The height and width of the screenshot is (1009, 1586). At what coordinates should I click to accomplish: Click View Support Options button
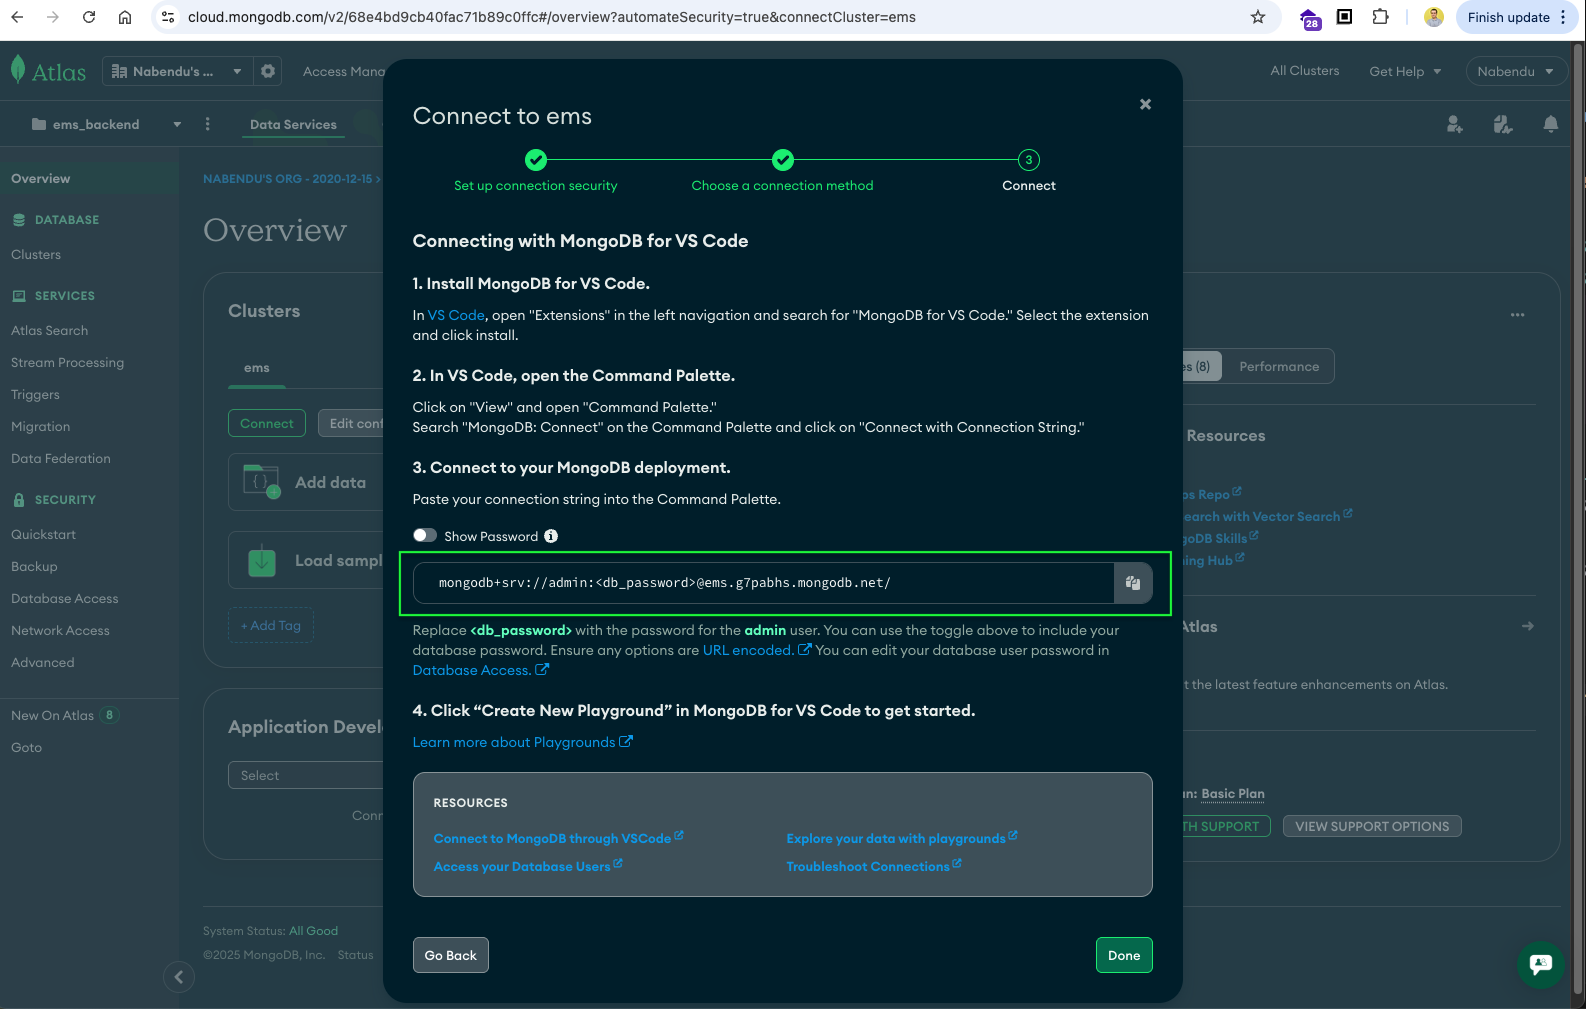1372,826
